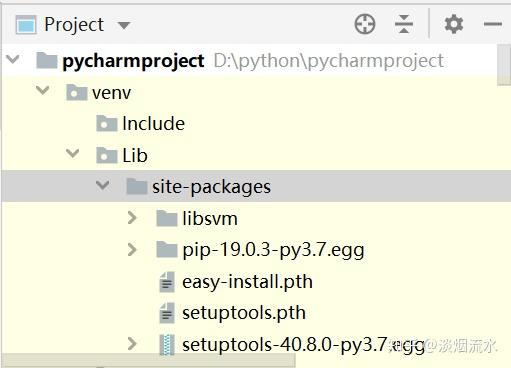This screenshot has height=368, width=511.
Task: Click the Include folder icon
Action: pyautogui.click(x=107, y=123)
